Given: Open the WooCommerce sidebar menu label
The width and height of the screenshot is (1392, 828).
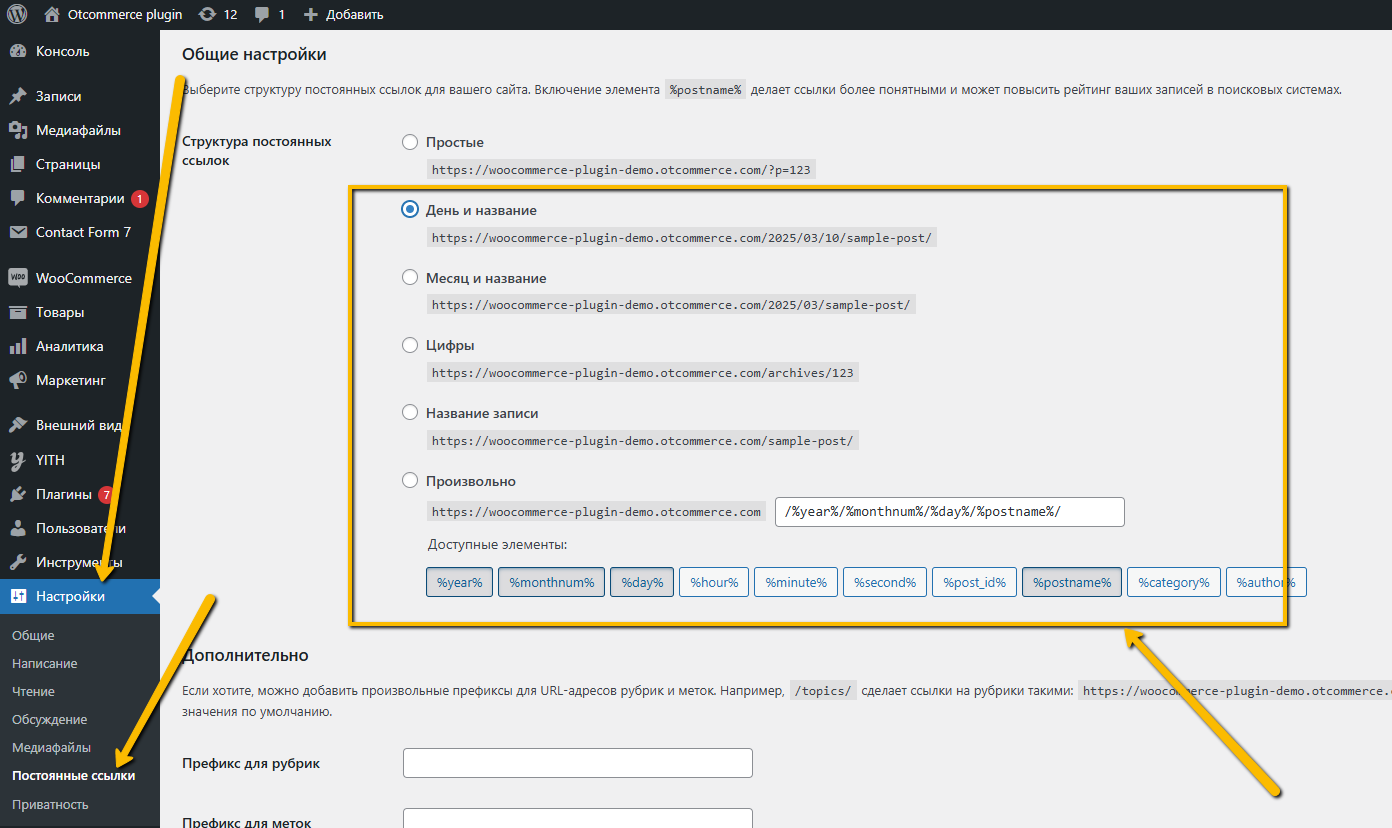Looking at the screenshot, I should click(x=84, y=278).
